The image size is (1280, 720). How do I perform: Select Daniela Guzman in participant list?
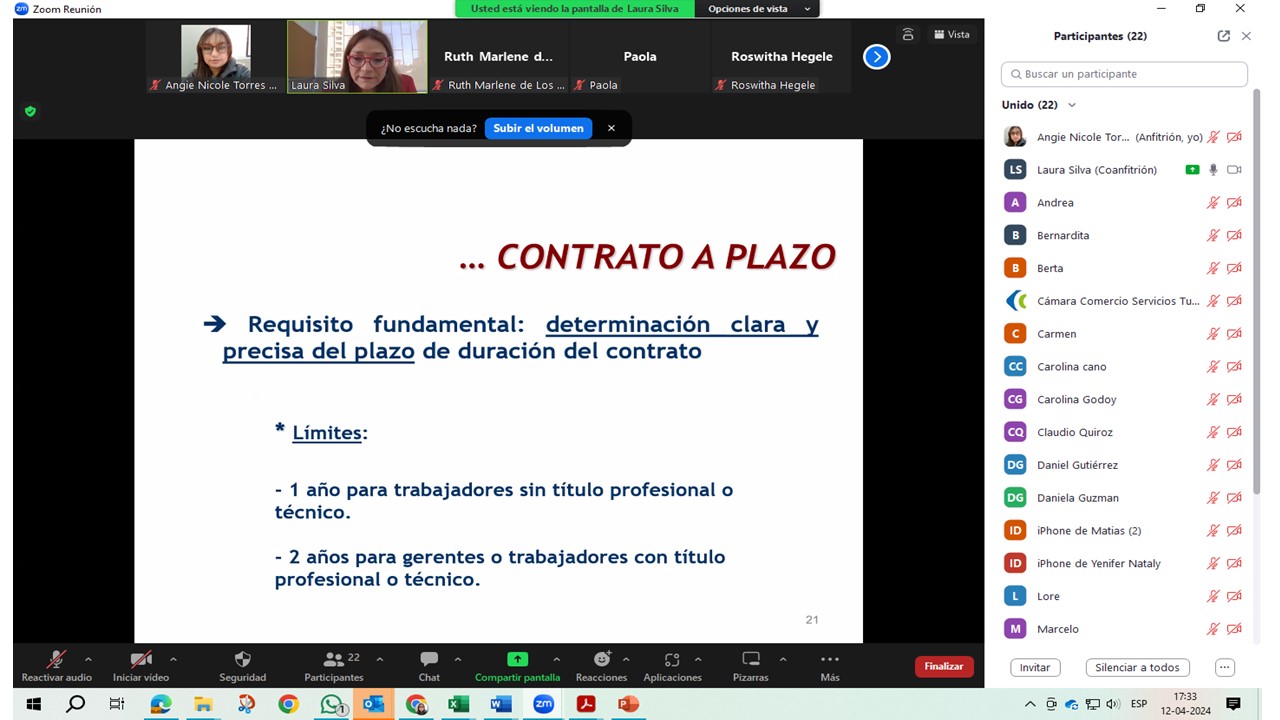tap(1125, 498)
